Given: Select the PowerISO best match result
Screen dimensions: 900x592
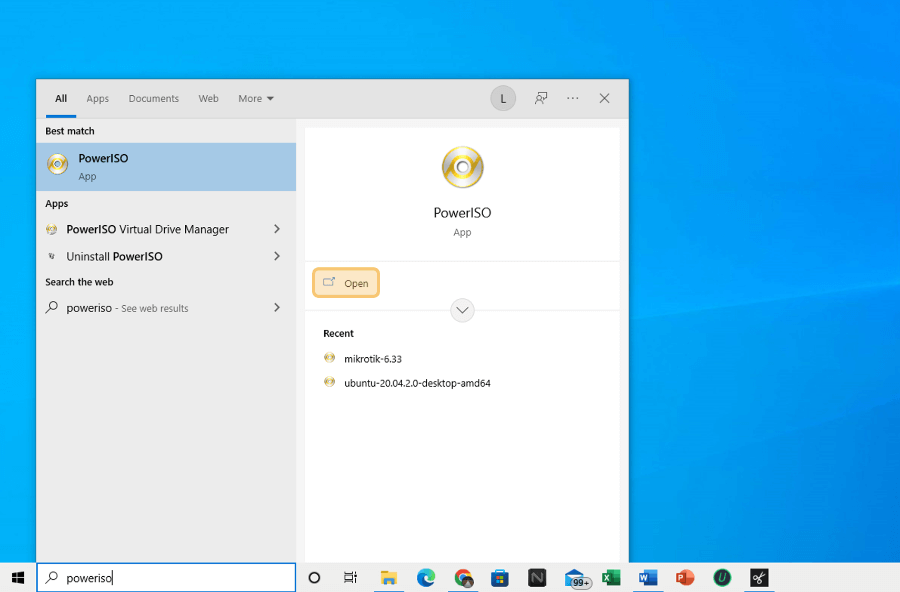Looking at the screenshot, I should pos(166,167).
